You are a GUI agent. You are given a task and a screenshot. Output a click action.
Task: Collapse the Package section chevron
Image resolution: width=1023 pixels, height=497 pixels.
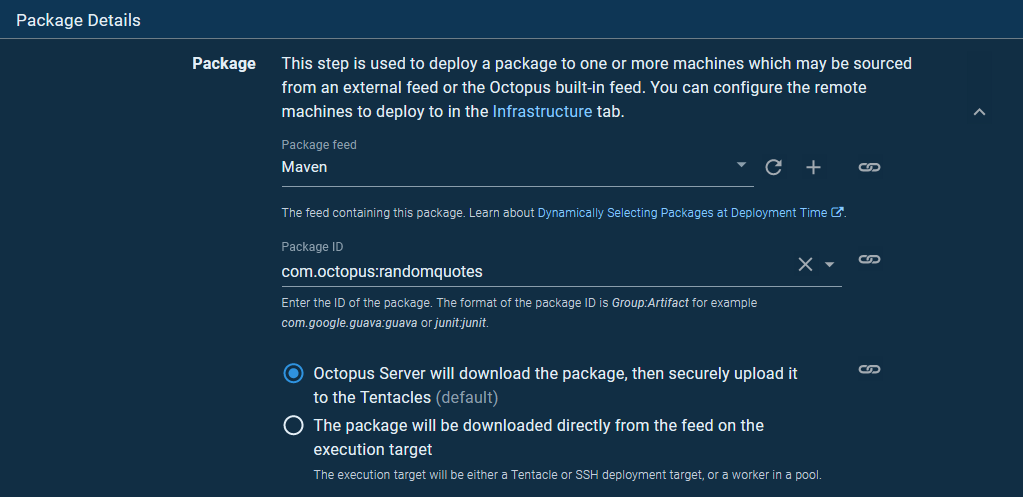point(979,112)
